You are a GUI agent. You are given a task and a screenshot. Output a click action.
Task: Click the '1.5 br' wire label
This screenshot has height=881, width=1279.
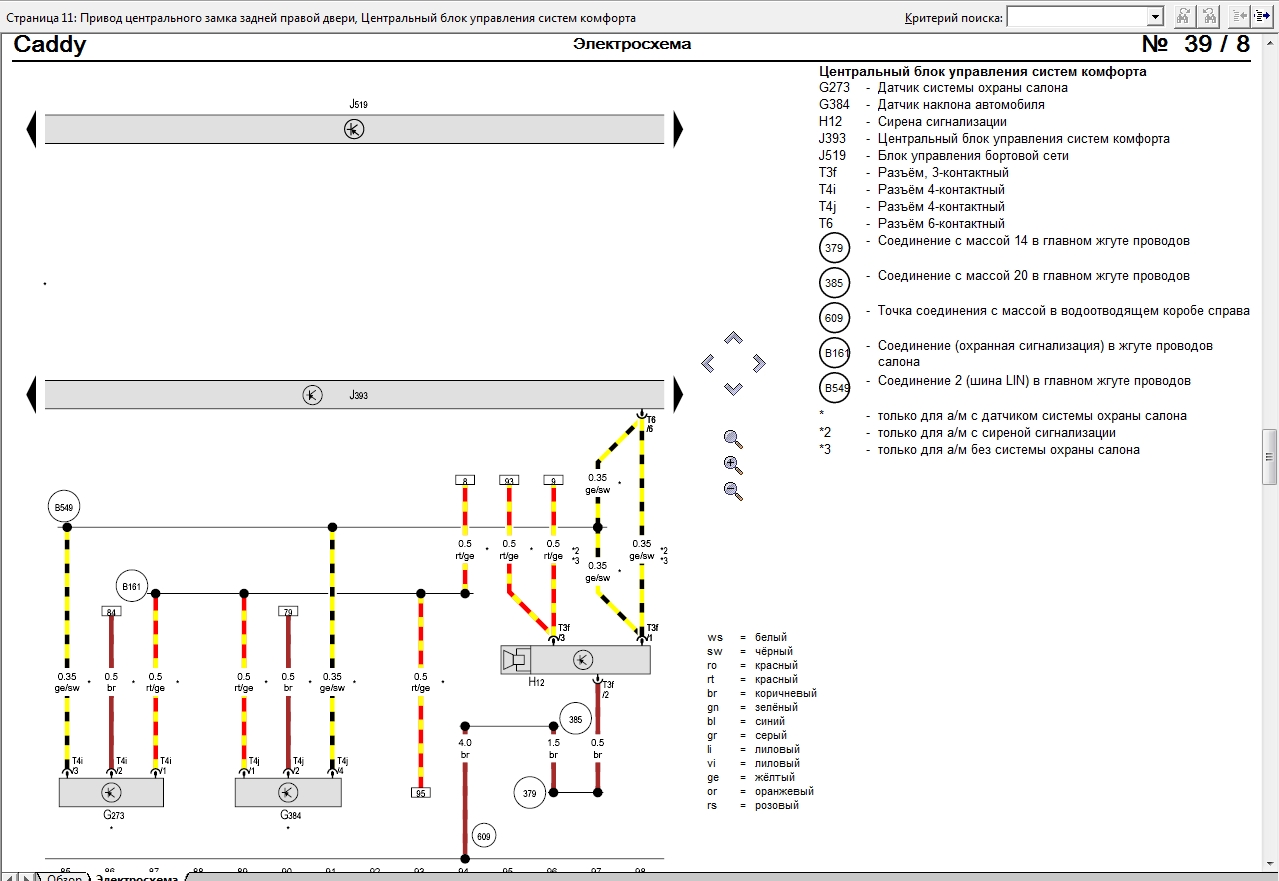[553, 748]
